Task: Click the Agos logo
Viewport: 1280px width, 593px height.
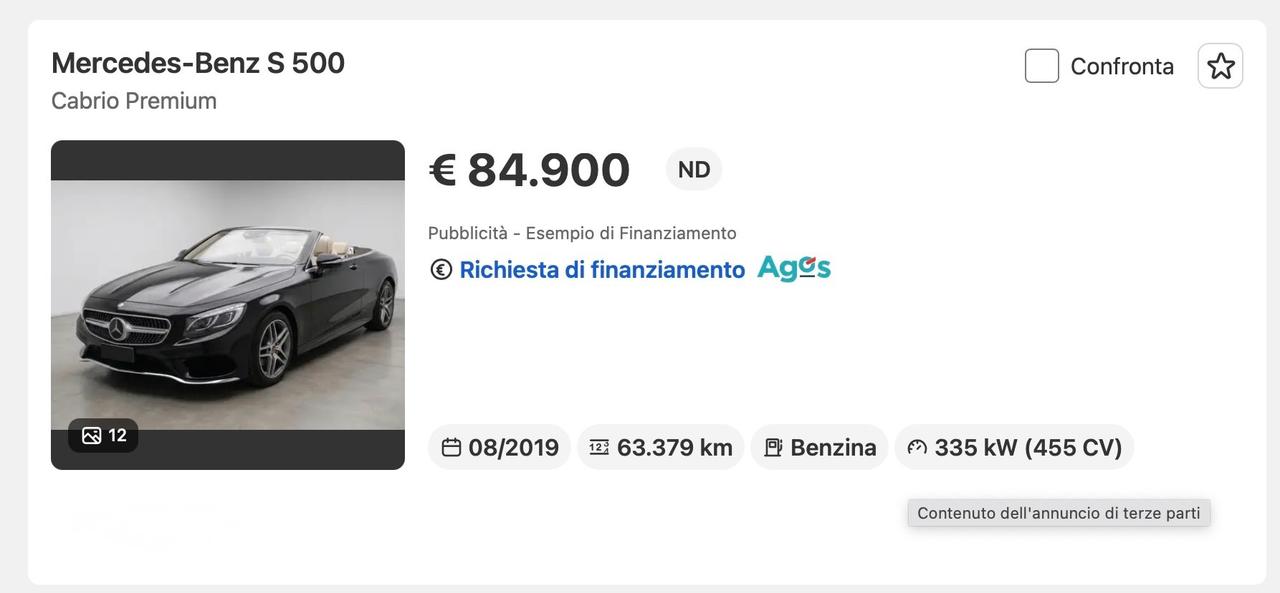Action: [795, 266]
